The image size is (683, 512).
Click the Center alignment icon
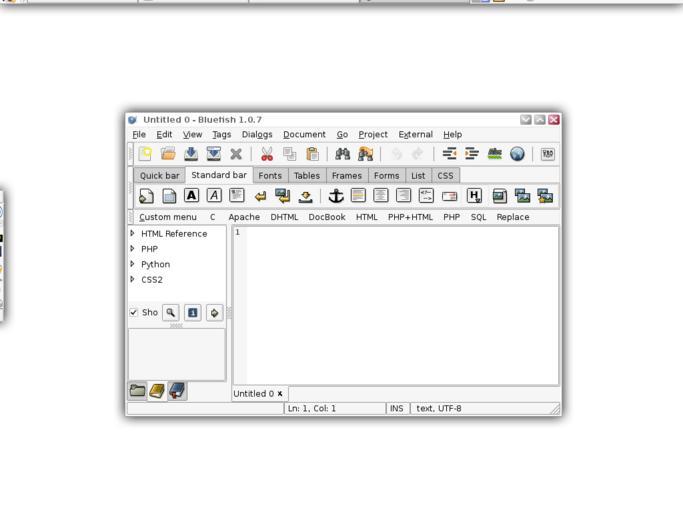[381, 195]
